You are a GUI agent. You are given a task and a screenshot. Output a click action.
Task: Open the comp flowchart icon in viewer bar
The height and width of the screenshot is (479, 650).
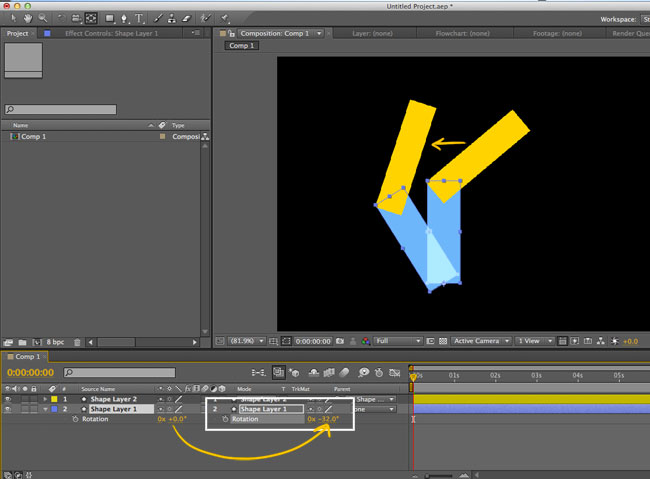click(601, 341)
